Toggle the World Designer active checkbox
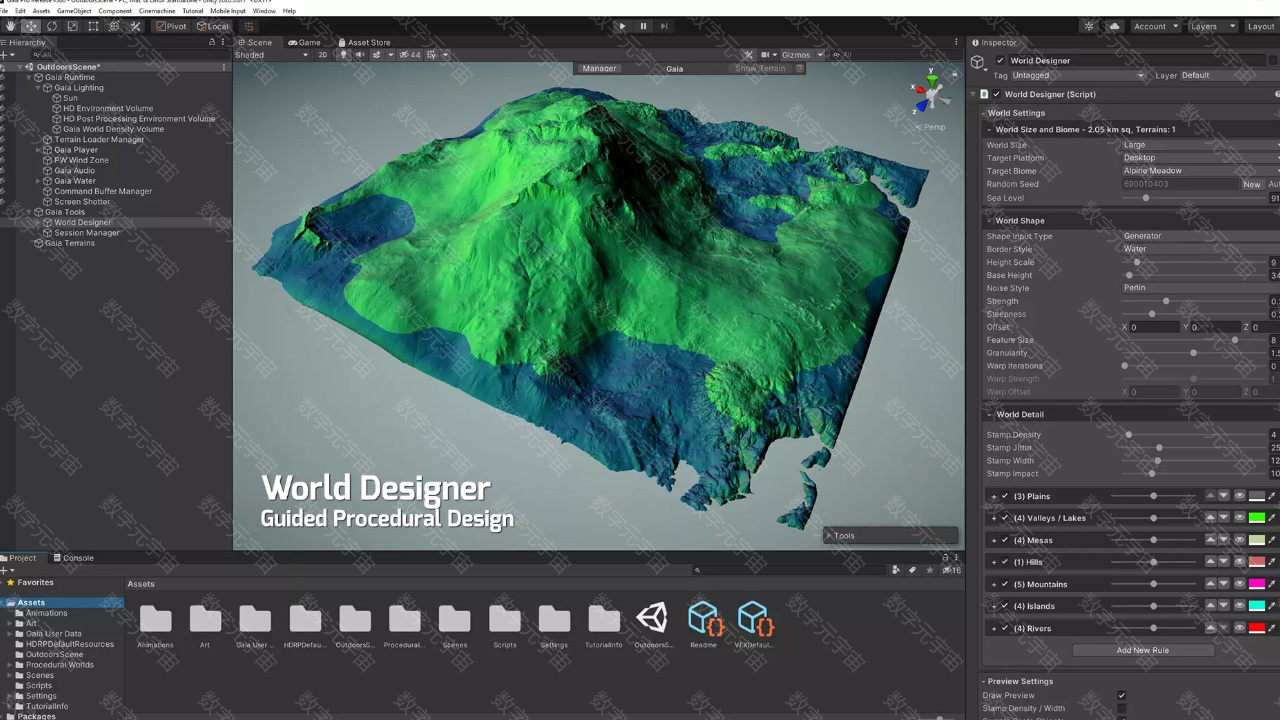The image size is (1280, 720). pos(1000,61)
